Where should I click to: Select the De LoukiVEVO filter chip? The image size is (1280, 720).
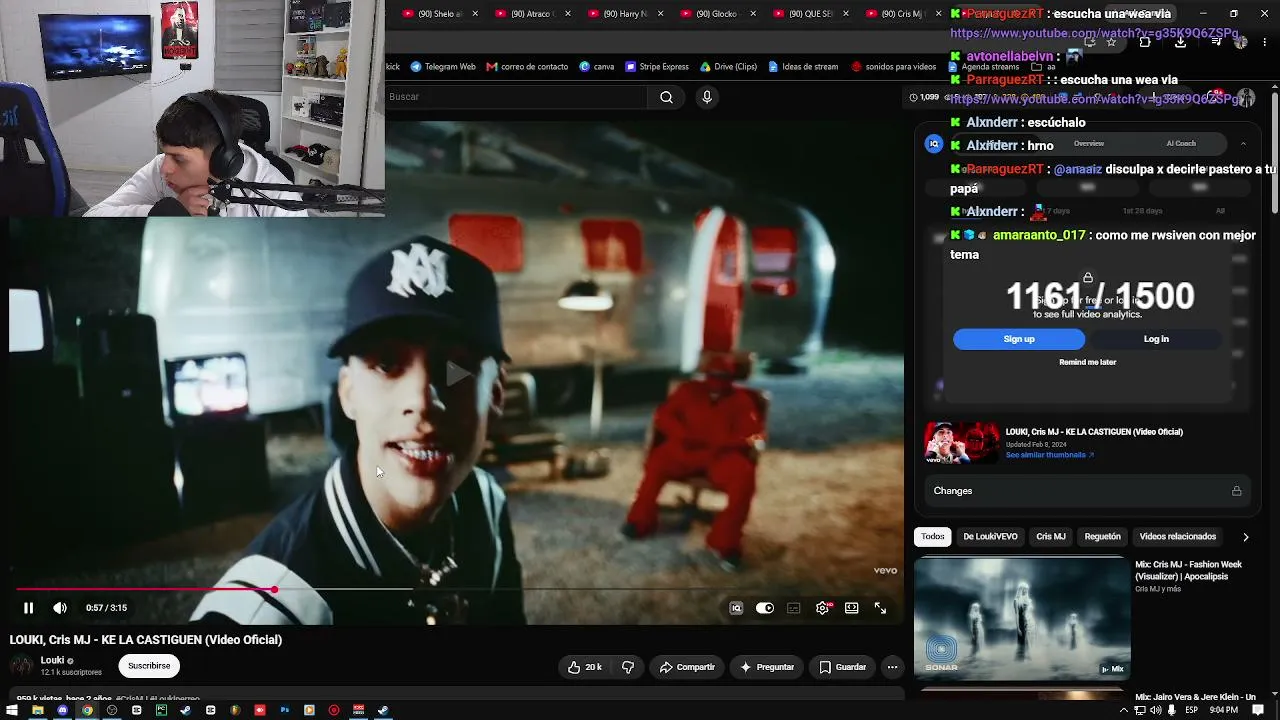(x=990, y=537)
